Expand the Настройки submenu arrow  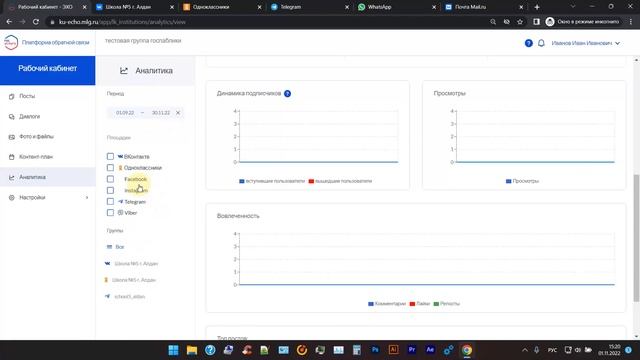tap(87, 198)
